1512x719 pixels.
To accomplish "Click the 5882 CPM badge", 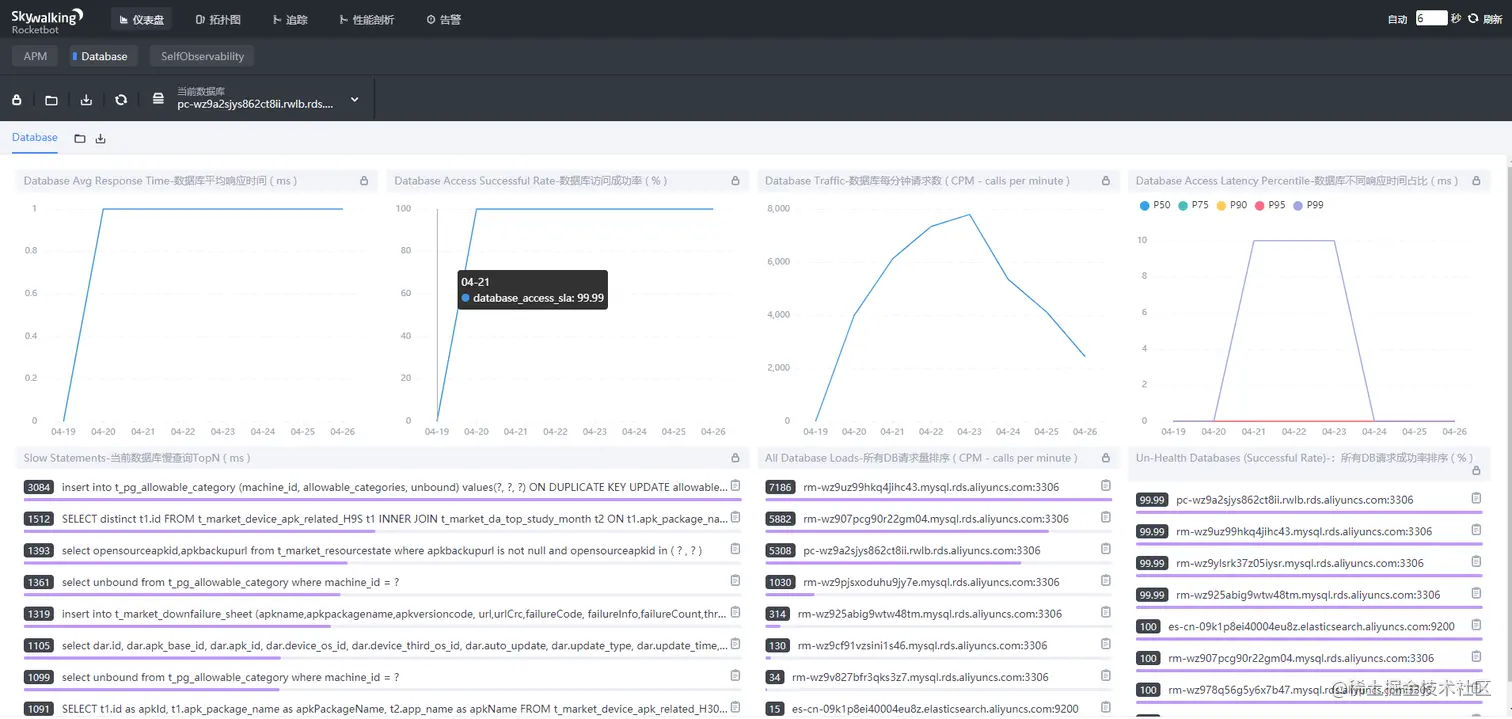I will pyautogui.click(x=780, y=519).
